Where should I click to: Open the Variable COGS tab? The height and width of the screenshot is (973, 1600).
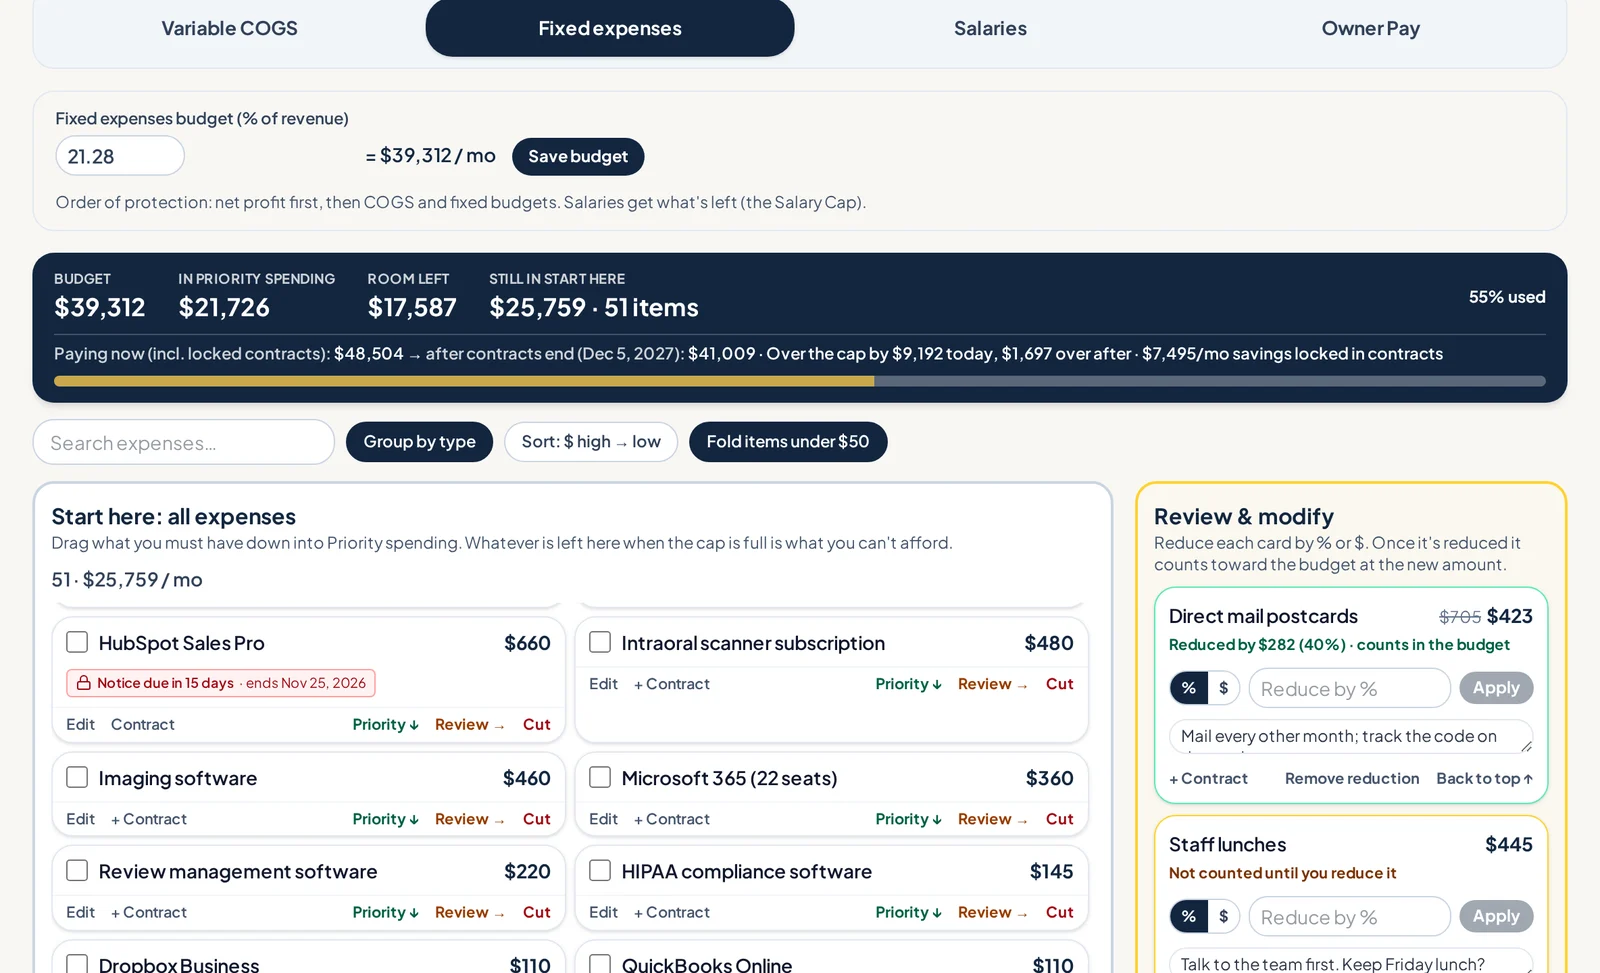tap(230, 28)
